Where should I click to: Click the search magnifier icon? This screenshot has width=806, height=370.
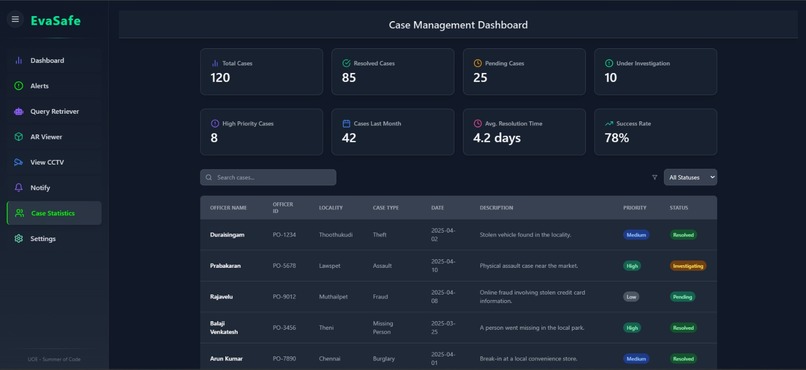pyautogui.click(x=209, y=177)
